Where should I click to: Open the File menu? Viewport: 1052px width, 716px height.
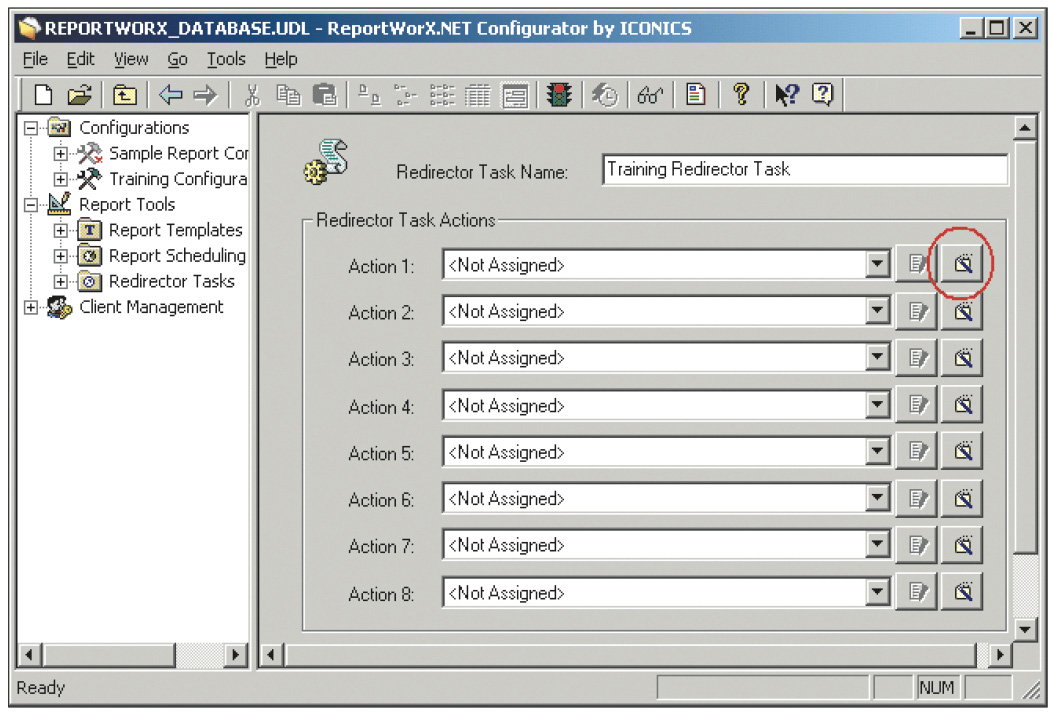click(x=35, y=59)
